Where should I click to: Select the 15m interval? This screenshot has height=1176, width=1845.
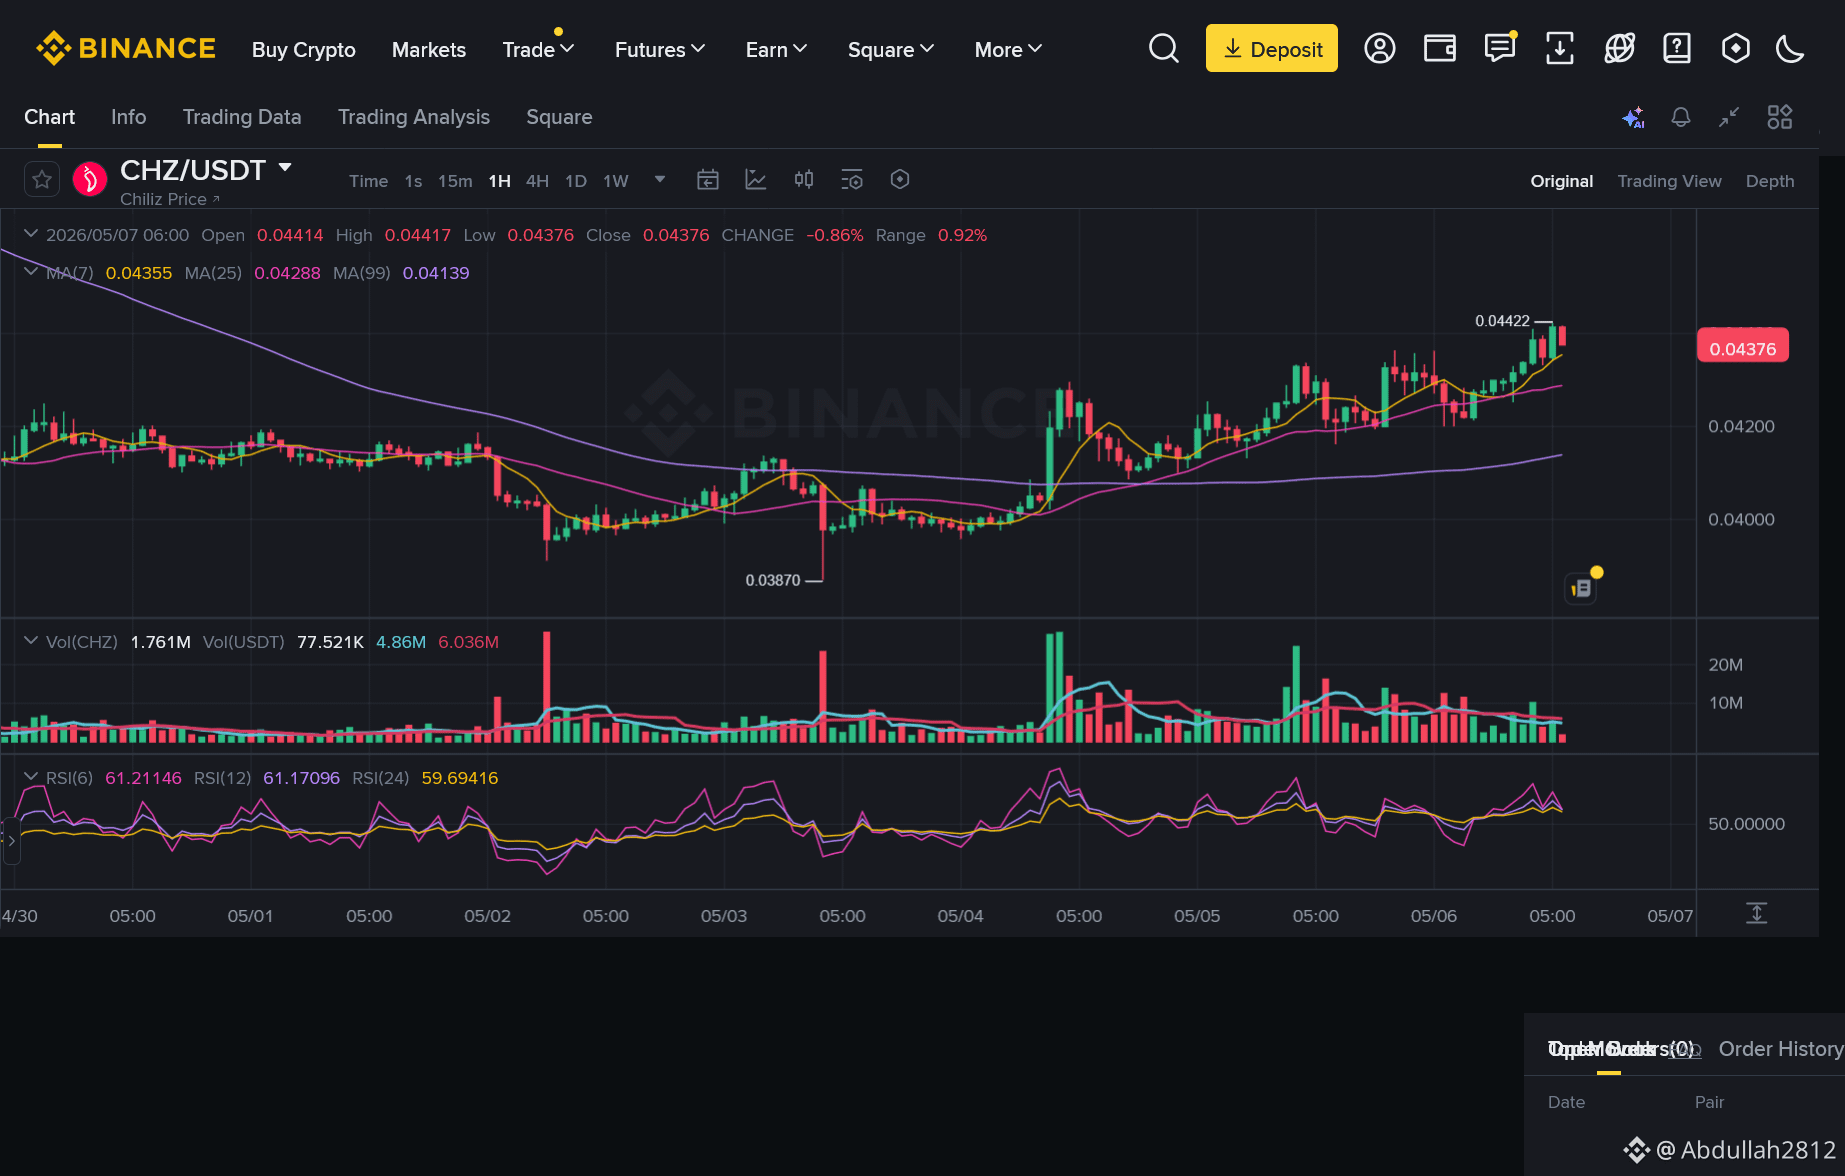click(455, 181)
